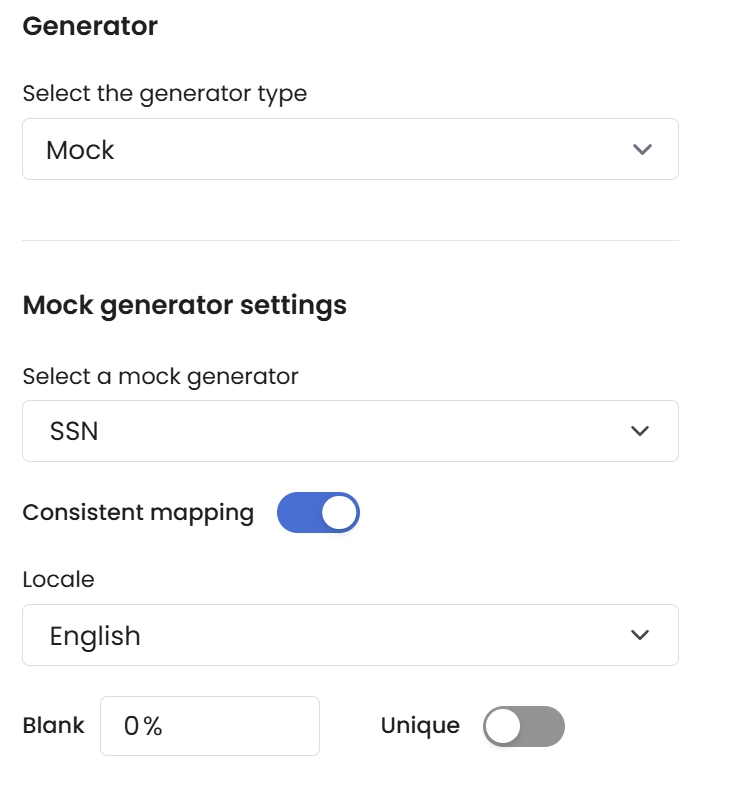The height and width of the screenshot is (795, 737).
Task: Click the "Select the generator type" label
Action: click(x=164, y=94)
